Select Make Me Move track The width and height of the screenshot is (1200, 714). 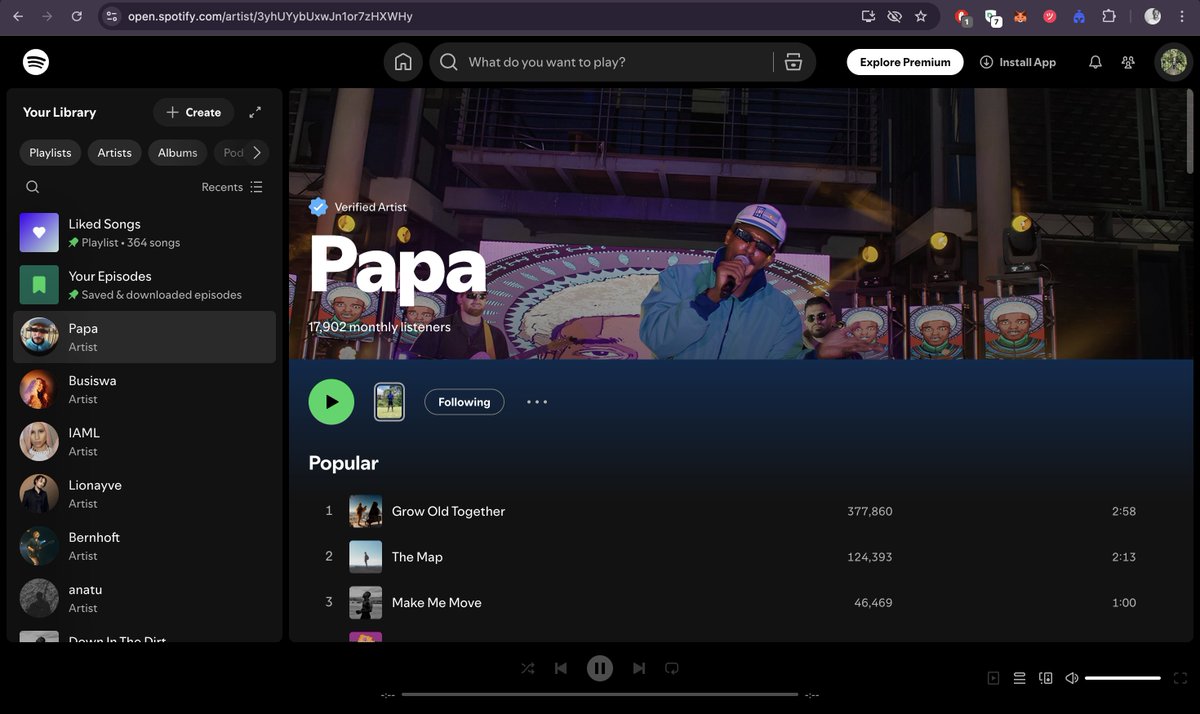click(x=740, y=603)
